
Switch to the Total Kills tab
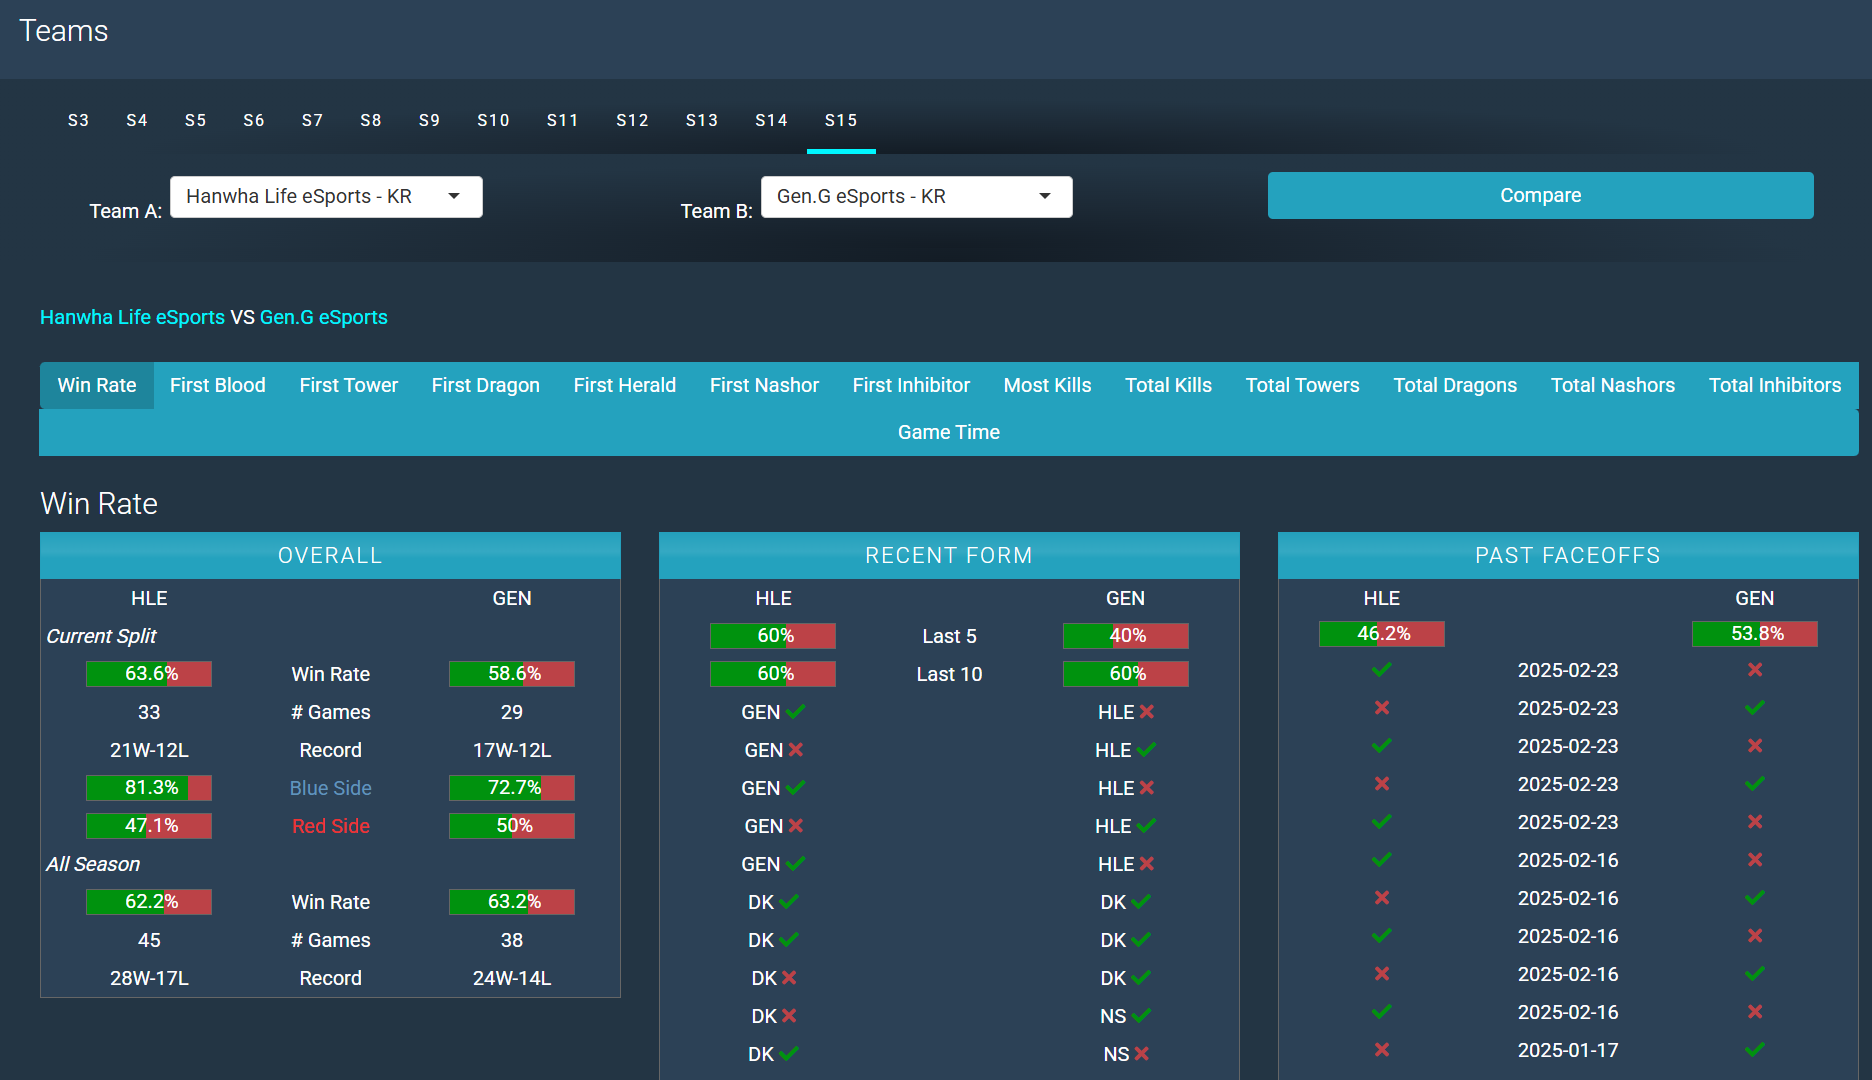point(1168,385)
